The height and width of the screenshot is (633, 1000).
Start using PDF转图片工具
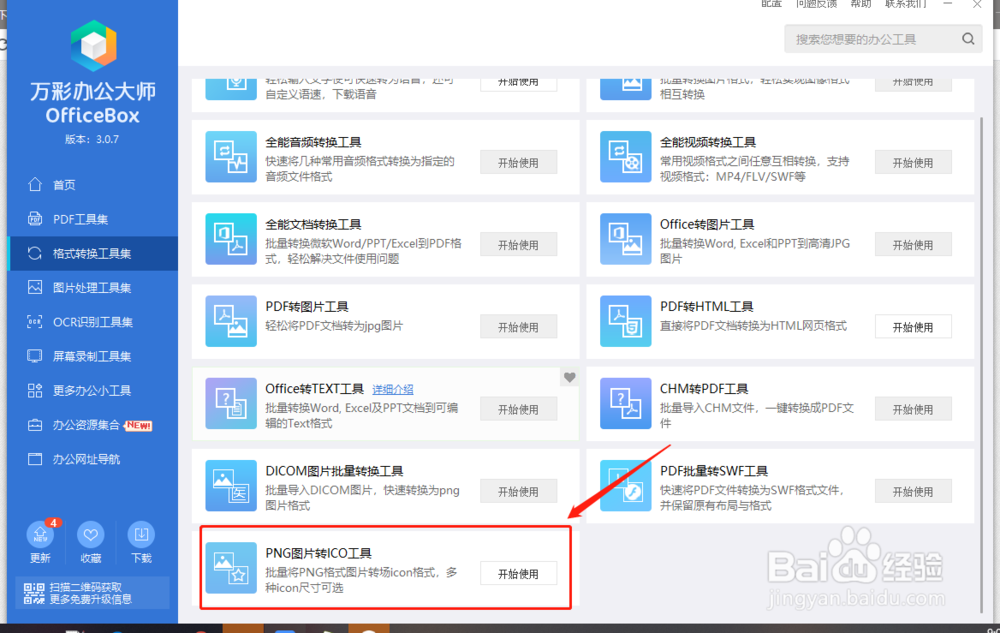[x=518, y=327]
